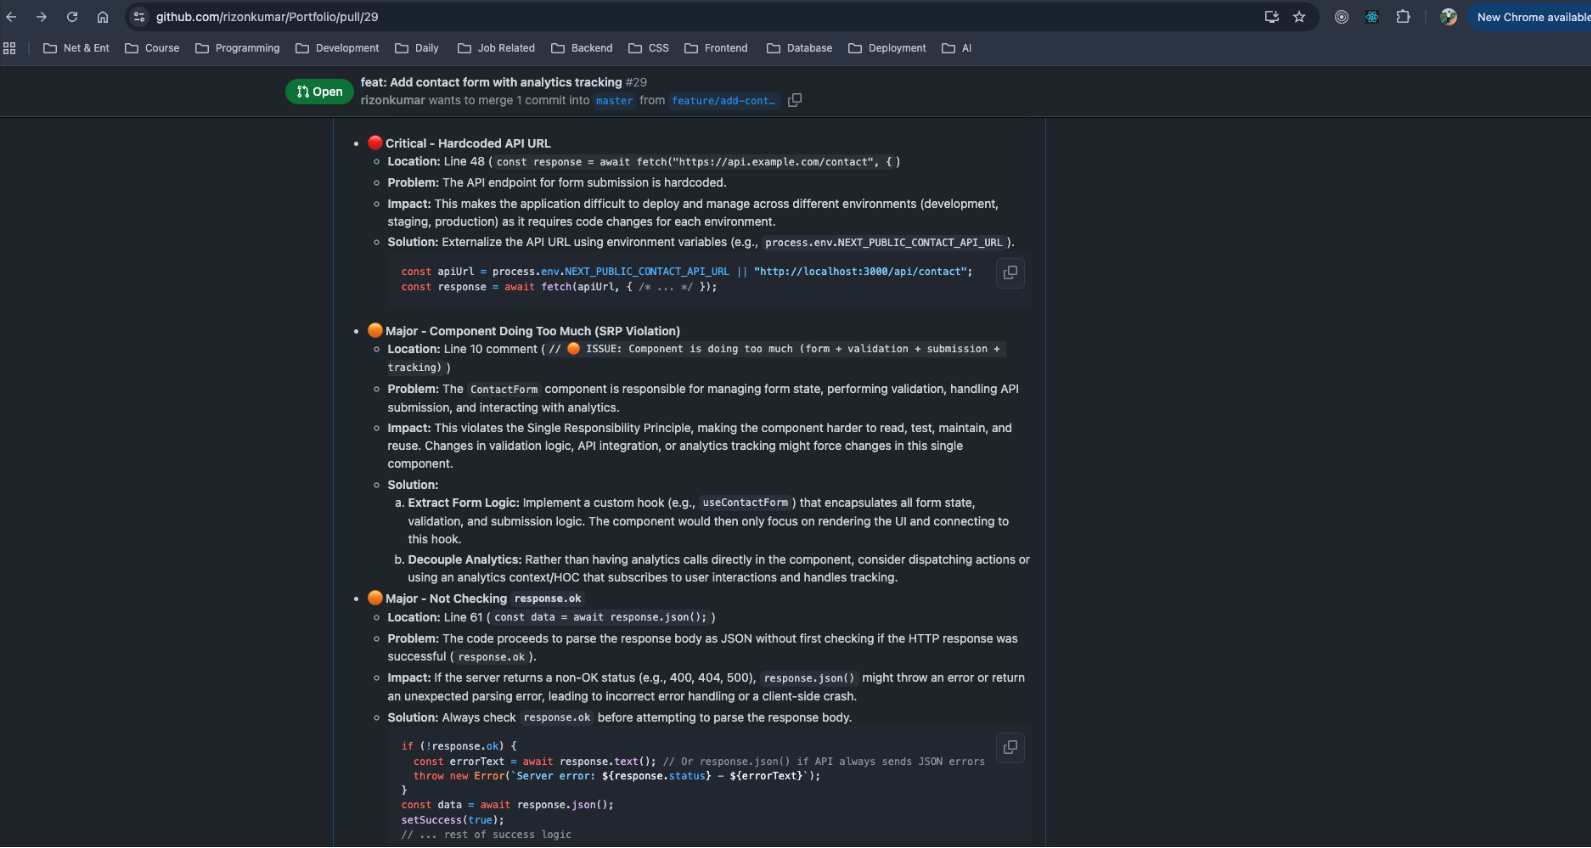Open the Job Related bookmark folder

click(496, 48)
